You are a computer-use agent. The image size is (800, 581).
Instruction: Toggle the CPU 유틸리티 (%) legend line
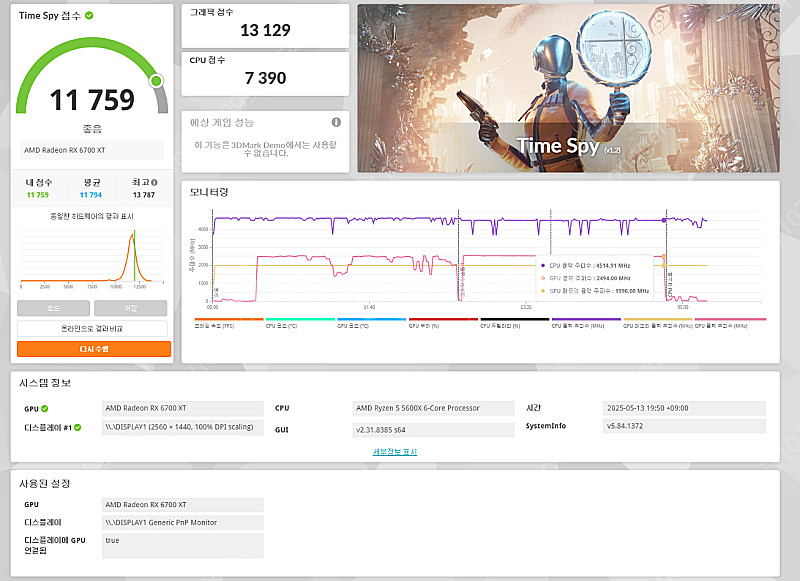point(514,323)
